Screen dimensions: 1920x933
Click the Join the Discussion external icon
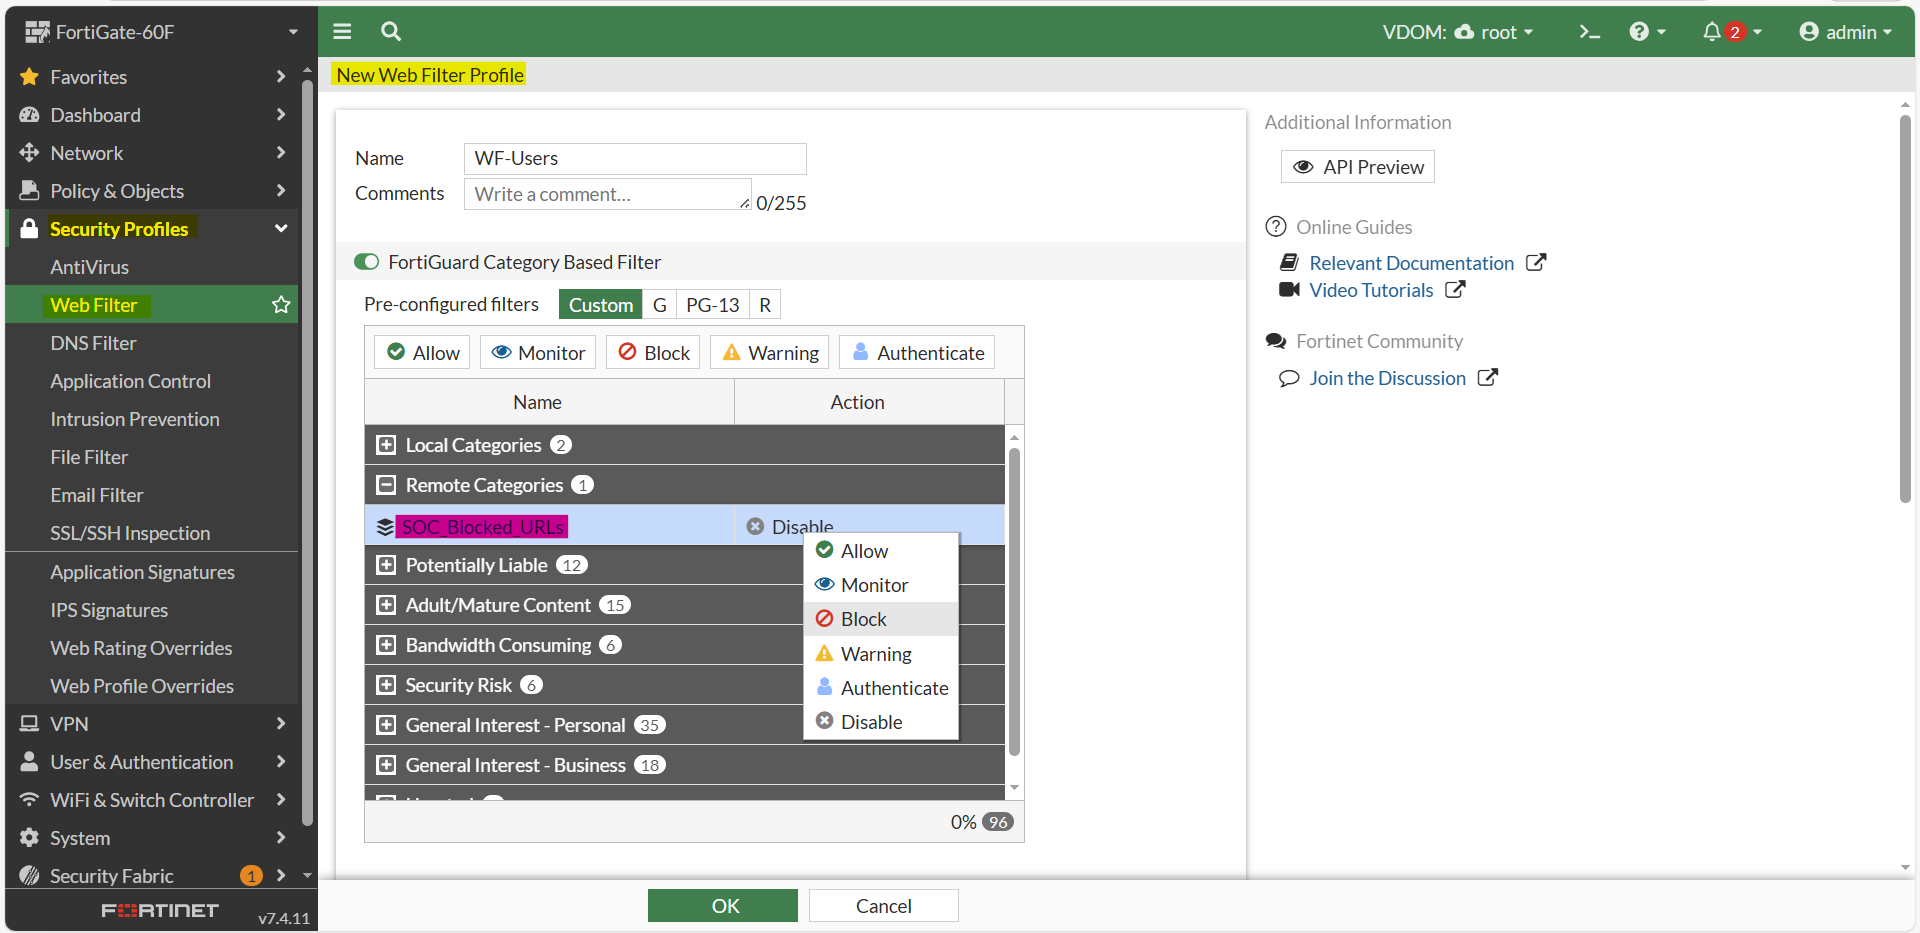[x=1488, y=378]
